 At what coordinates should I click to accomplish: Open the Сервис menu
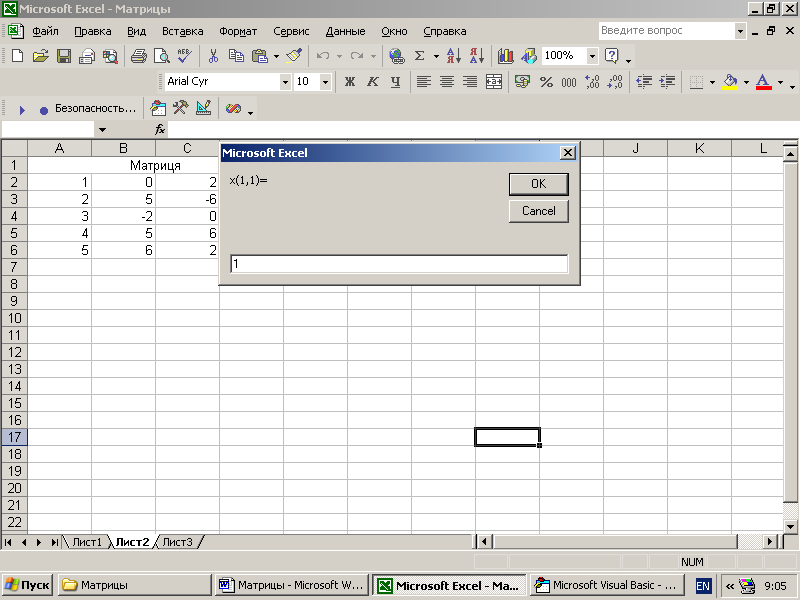tap(291, 31)
